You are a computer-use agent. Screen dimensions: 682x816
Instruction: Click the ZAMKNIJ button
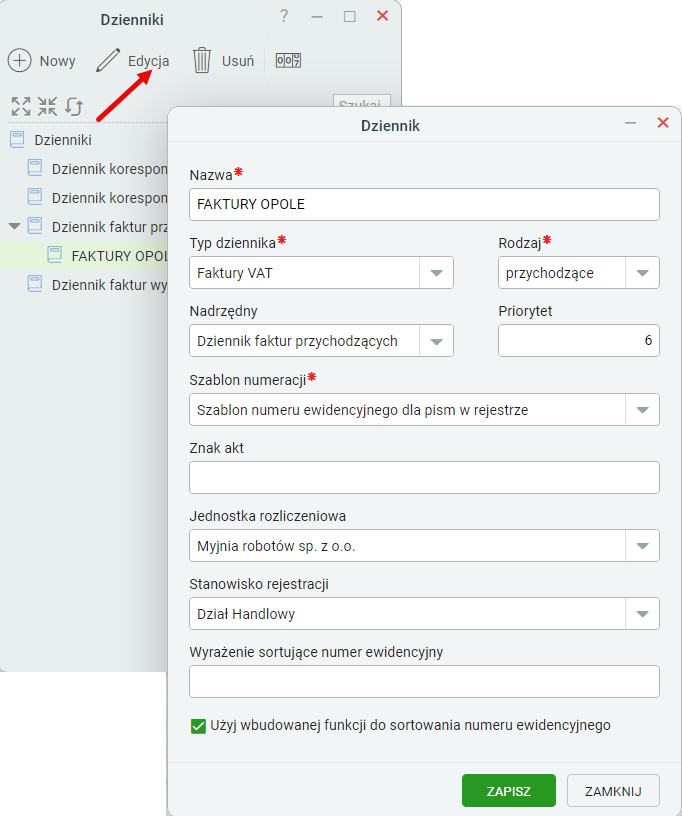(x=613, y=790)
